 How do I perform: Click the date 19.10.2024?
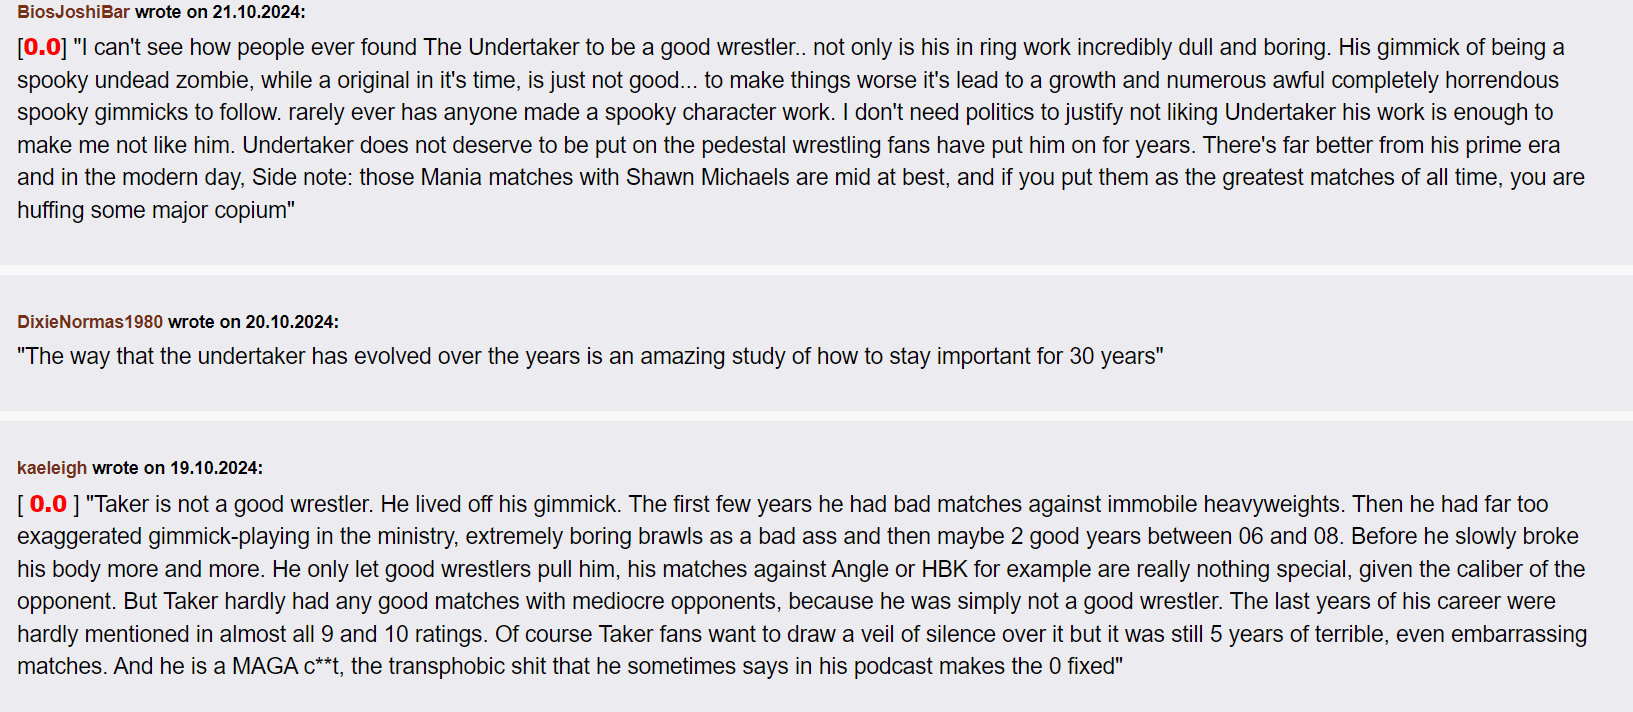click(x=215, y=468)
